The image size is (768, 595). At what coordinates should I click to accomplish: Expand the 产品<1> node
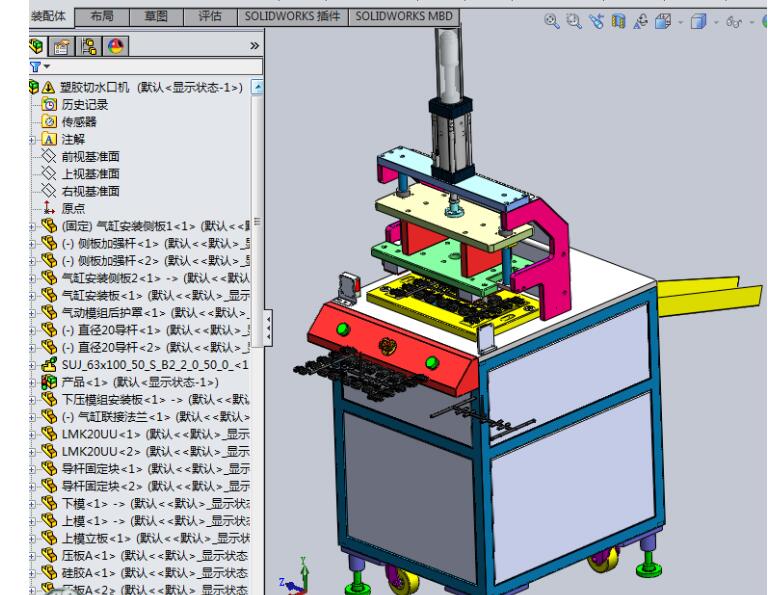pos(32,382)
